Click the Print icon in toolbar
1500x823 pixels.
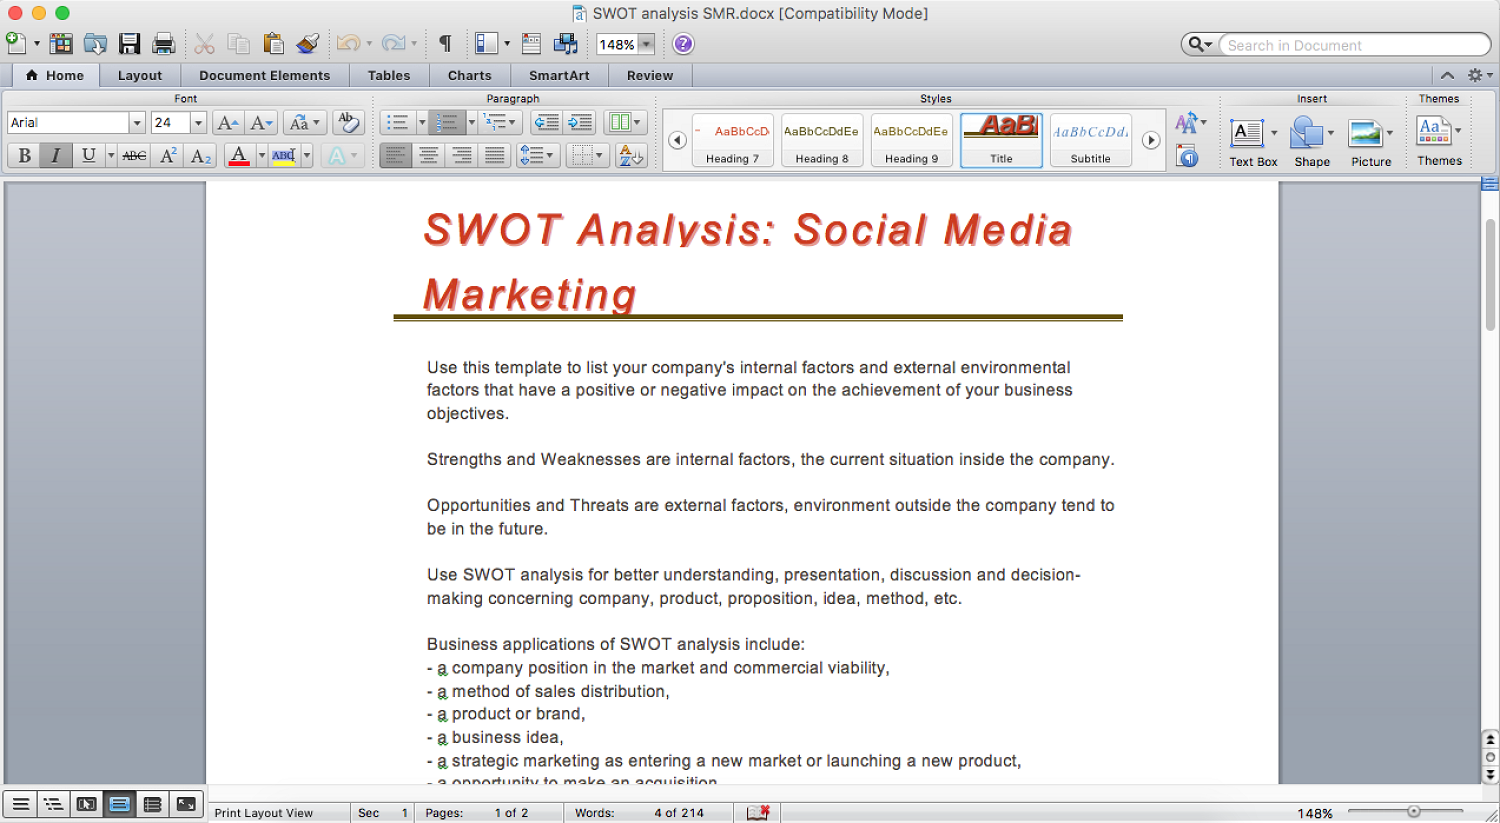tap(164, 44)
